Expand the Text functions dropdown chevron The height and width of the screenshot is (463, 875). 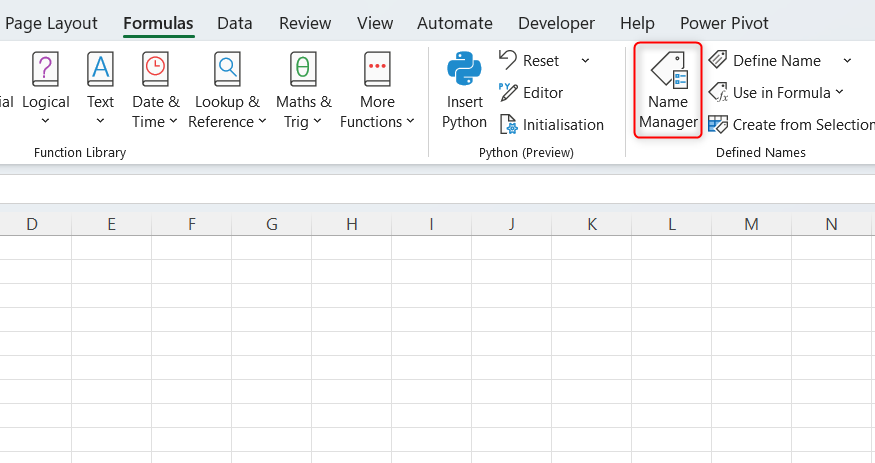coord(100,121)
